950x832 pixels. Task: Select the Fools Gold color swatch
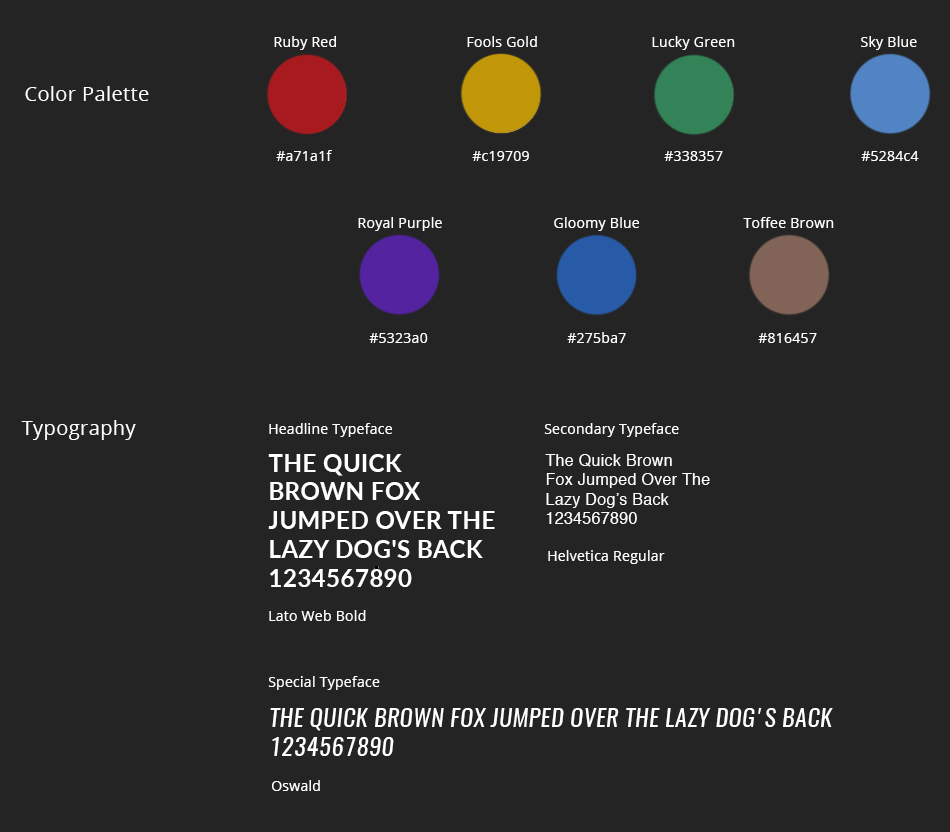click(501, 94)
